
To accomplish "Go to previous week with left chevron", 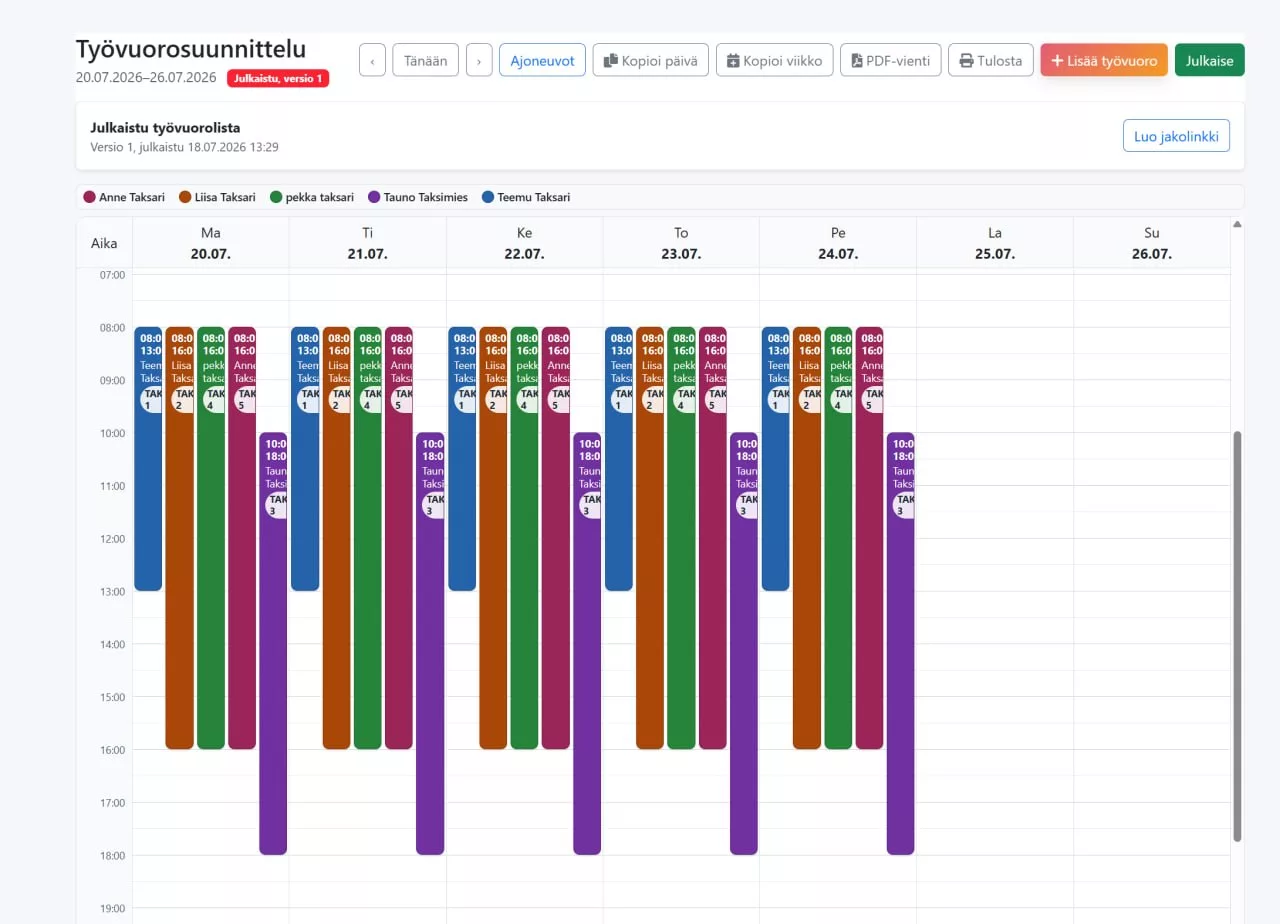I will (372, 60).
